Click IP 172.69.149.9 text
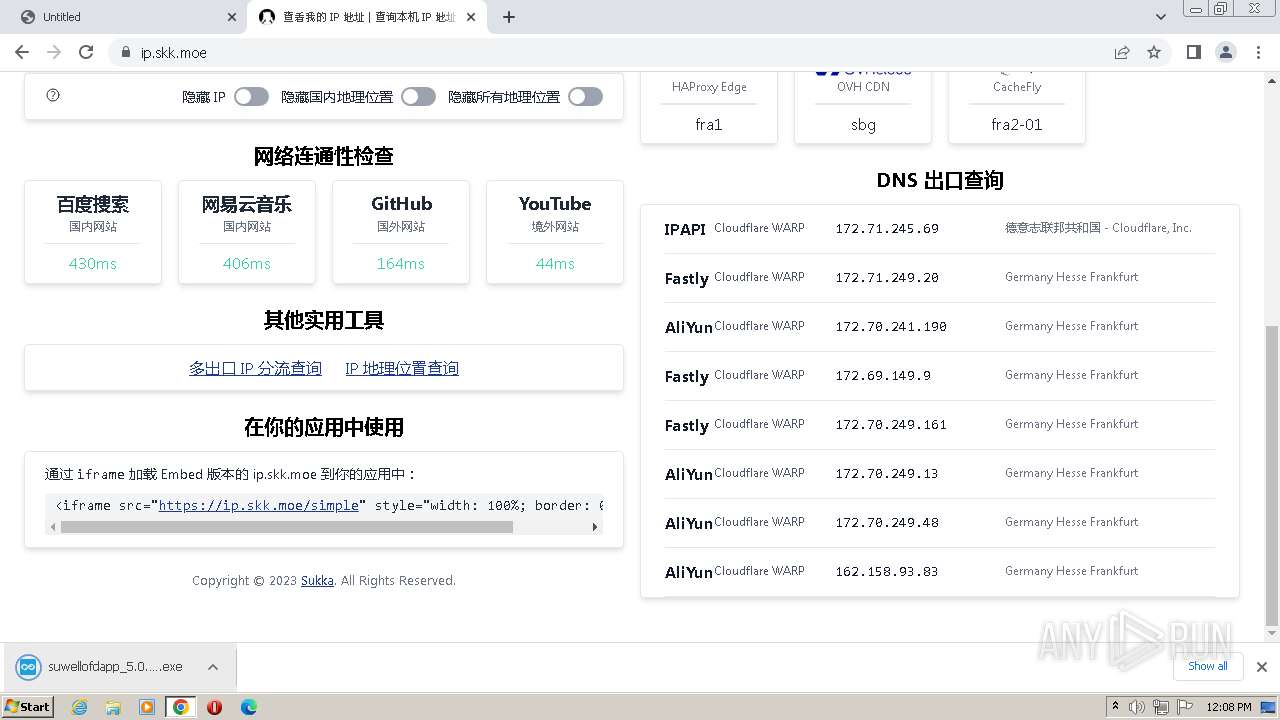Viewport: 1280px width, 720px height. tap(883, 376)
